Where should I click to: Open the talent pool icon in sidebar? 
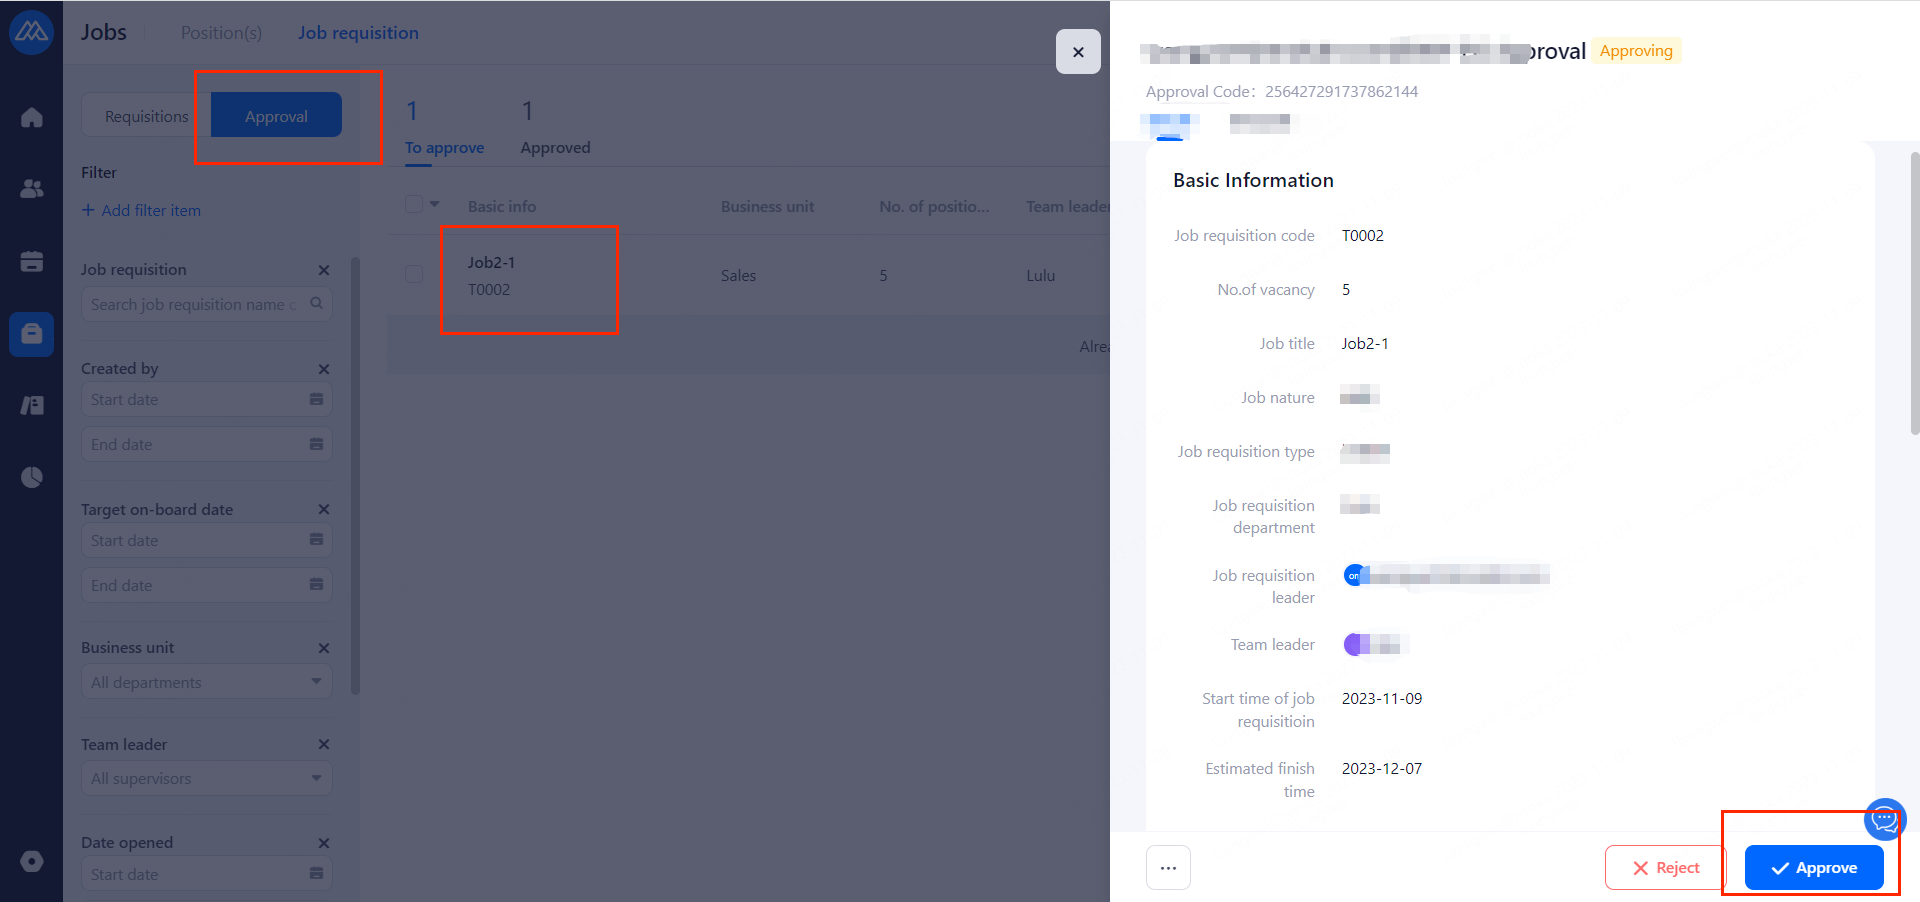pos(32,405)
